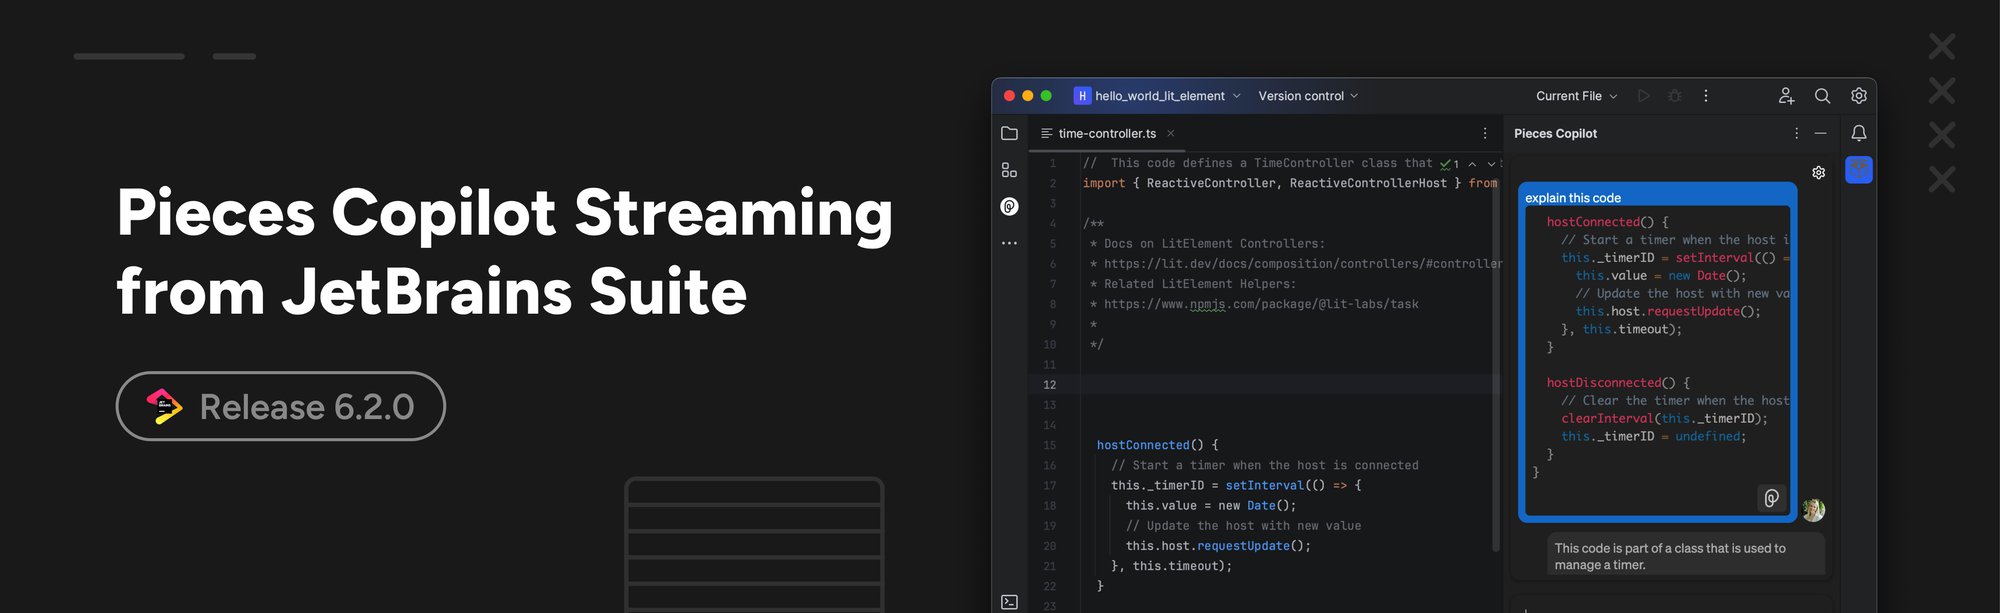Open the Version control dropdown
The height and width of the screenshot is (613, 2000).
tap(1308, 96)
